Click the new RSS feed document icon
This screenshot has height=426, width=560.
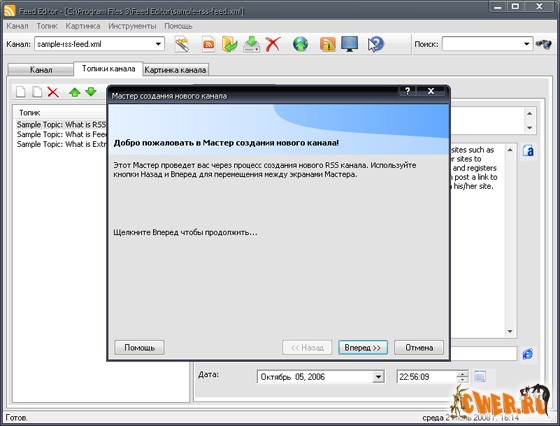(x=209, y=45)
